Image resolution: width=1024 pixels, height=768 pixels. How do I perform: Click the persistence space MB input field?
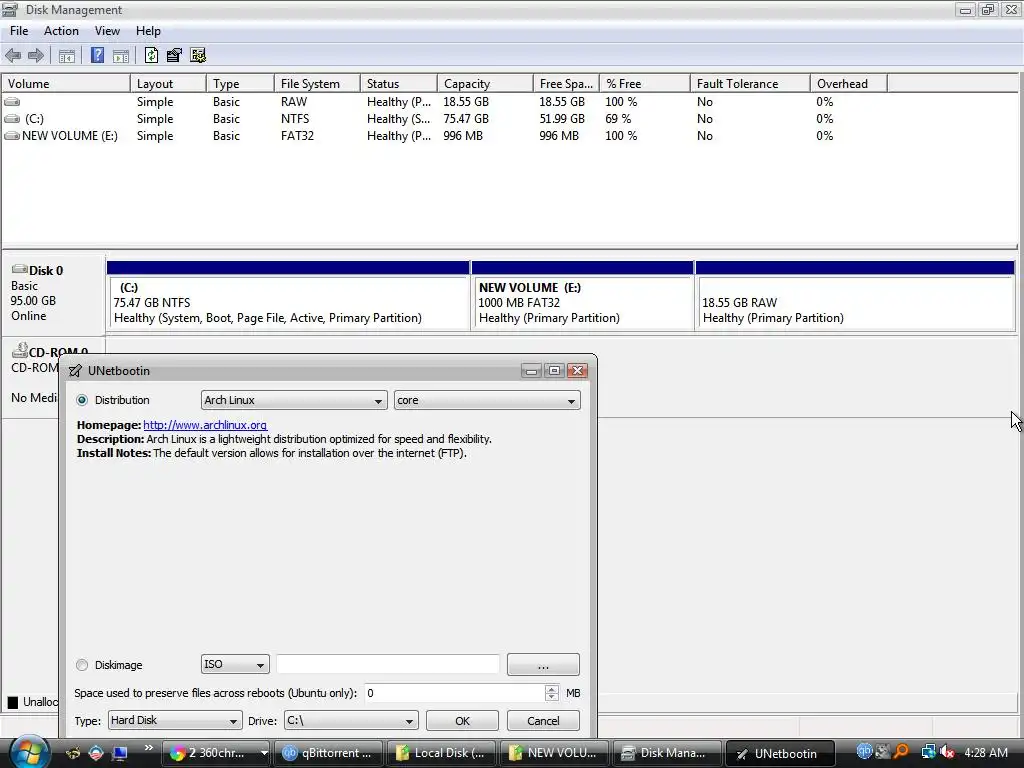coord(455,693)
